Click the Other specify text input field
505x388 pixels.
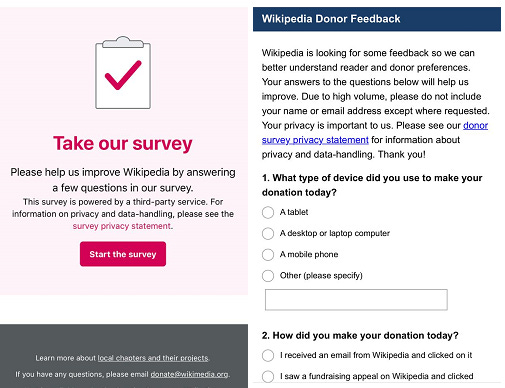click(x=356, y=300)
